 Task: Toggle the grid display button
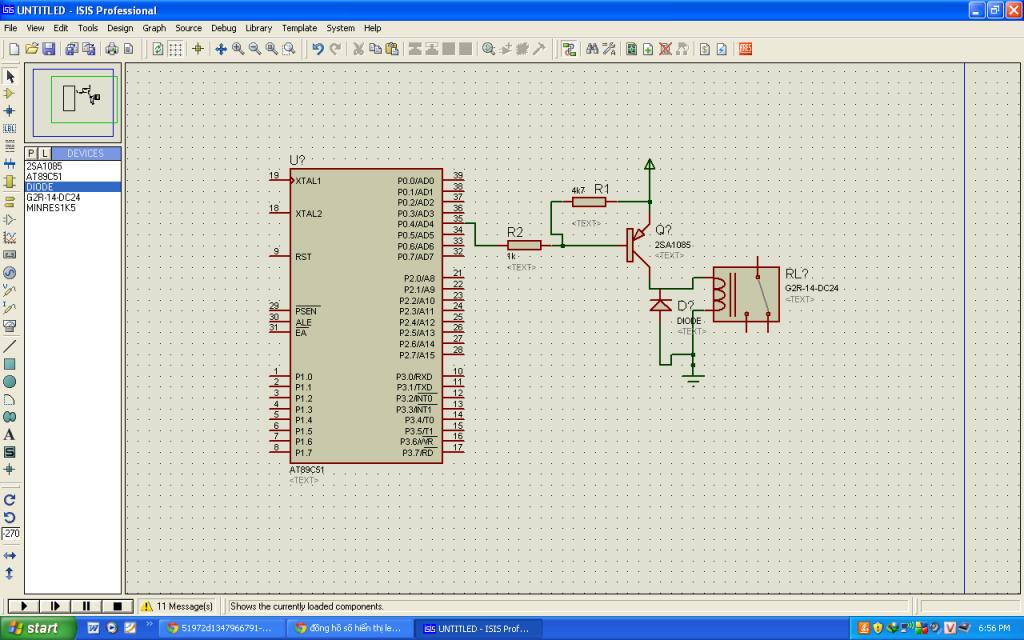pyautogui.click(x=175, y=48)
